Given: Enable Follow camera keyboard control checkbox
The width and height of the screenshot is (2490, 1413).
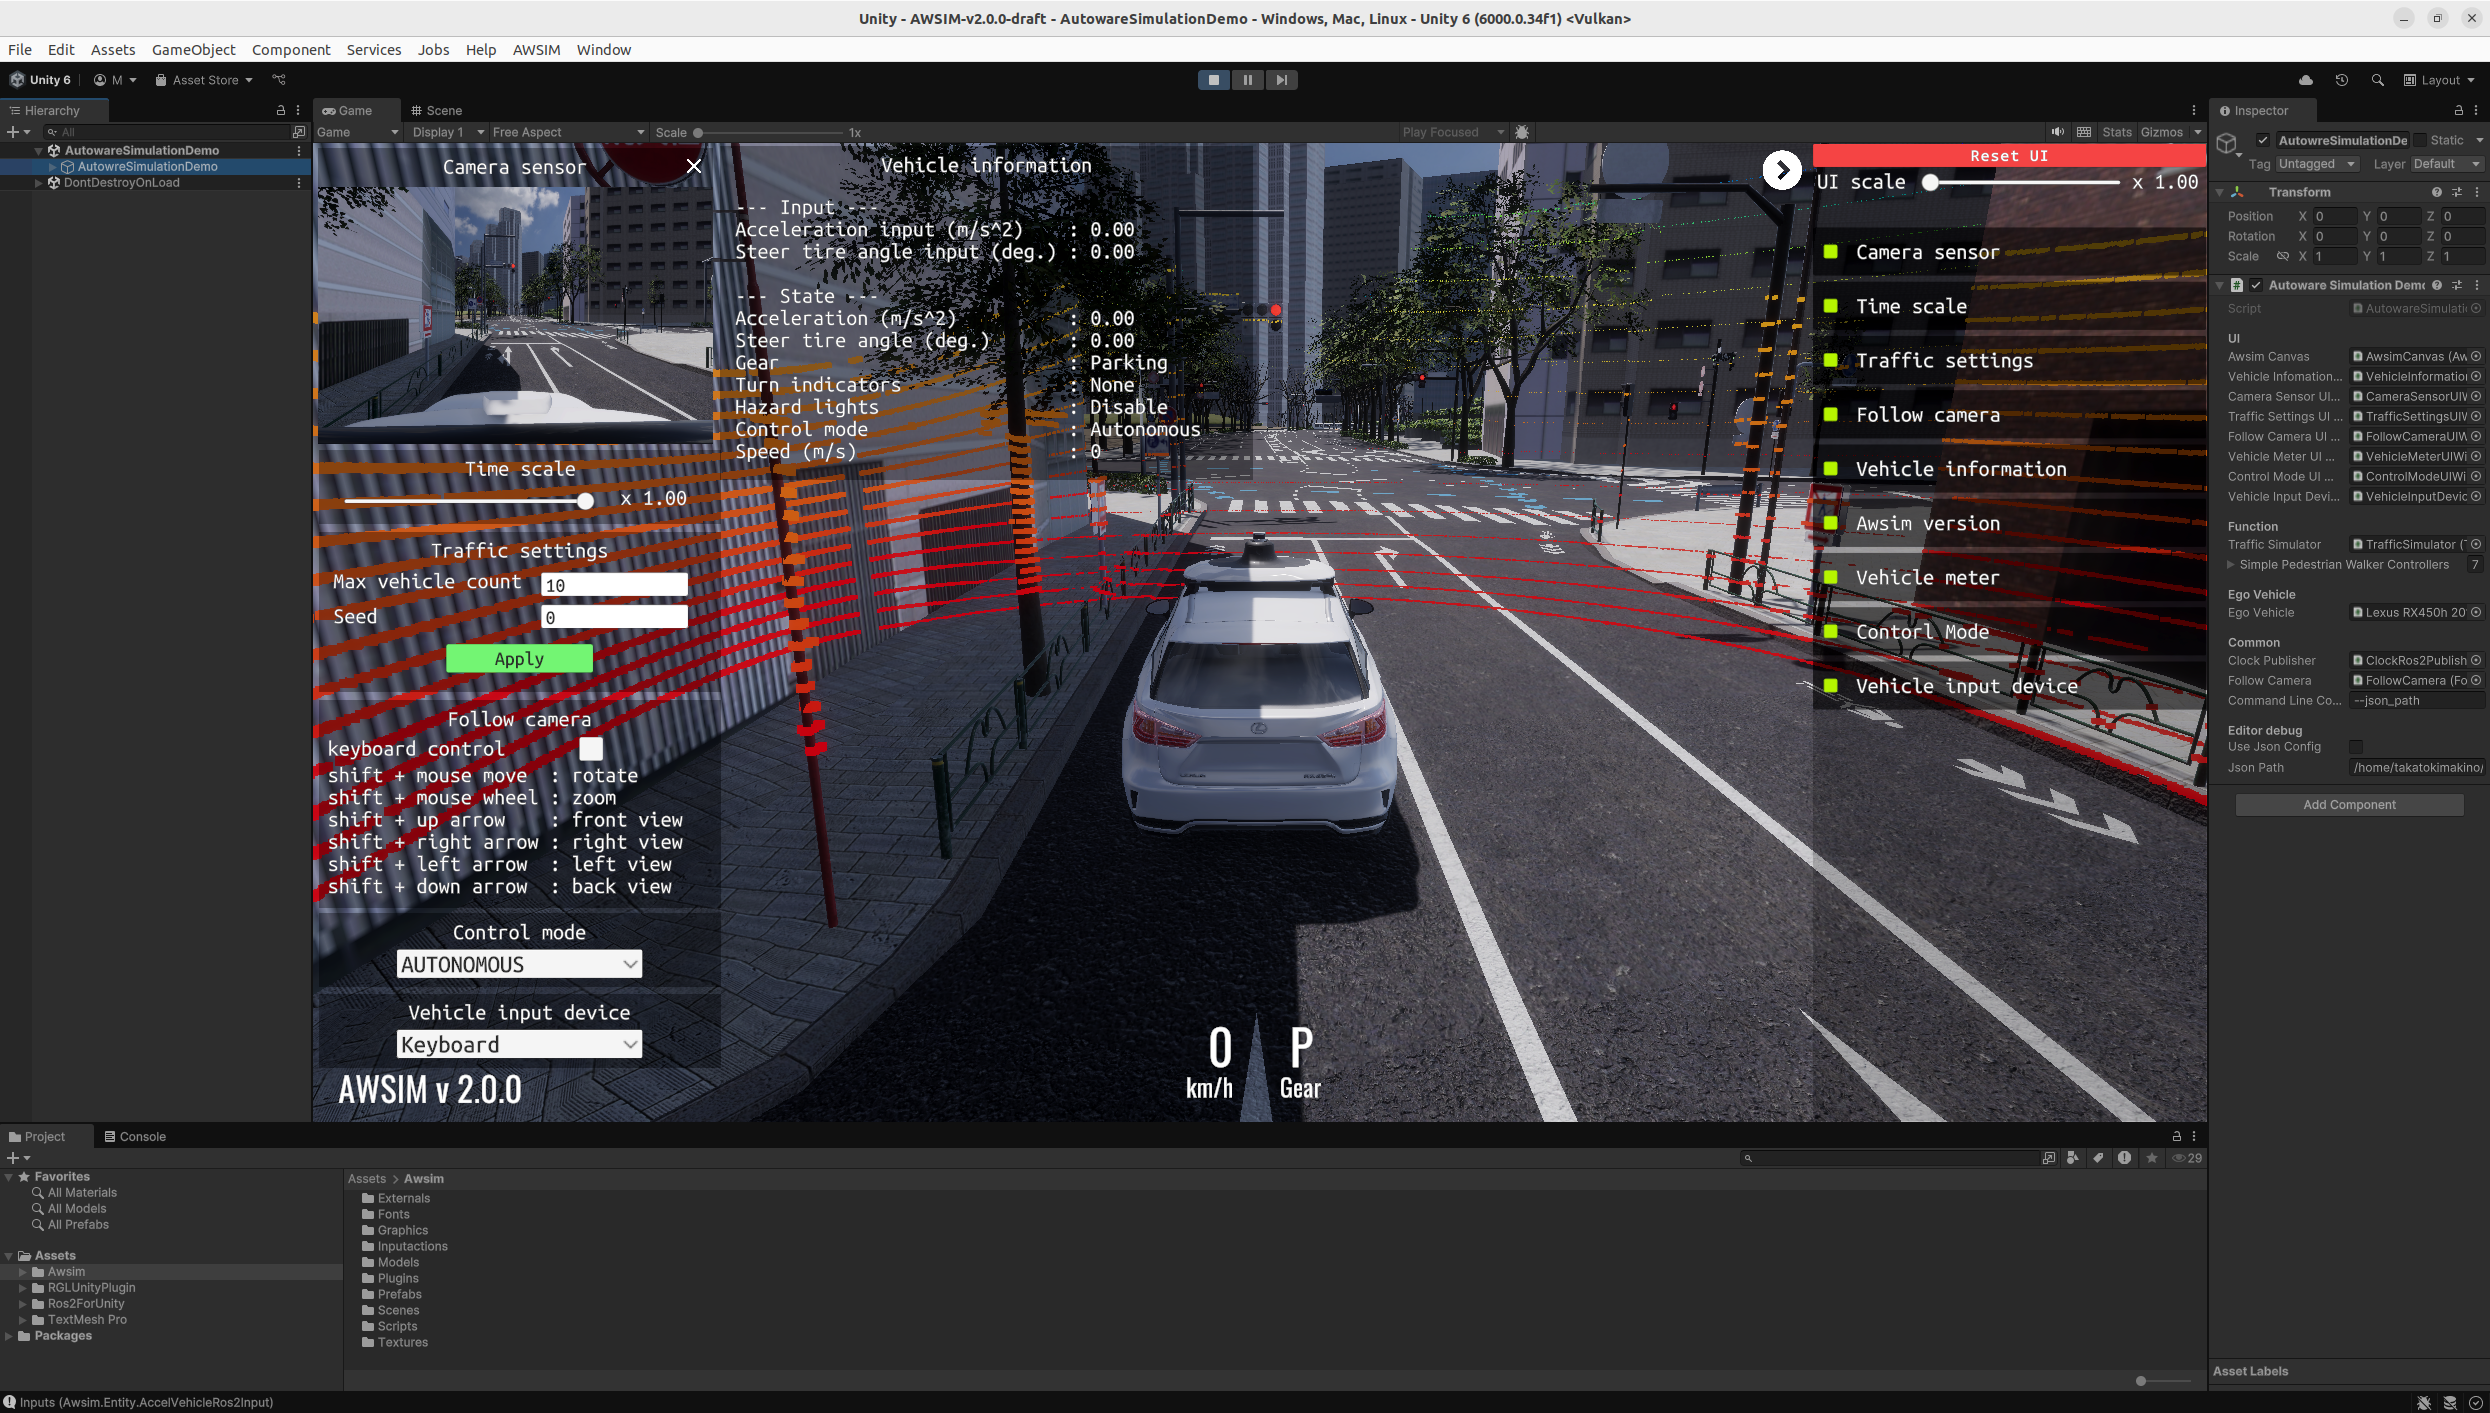Looking at the screenshot, I should click(x=591, y=749).
